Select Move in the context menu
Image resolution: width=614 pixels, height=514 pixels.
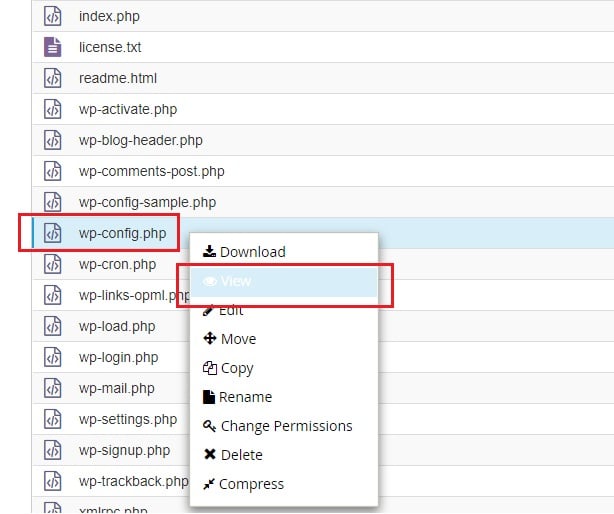click(238, 339)
